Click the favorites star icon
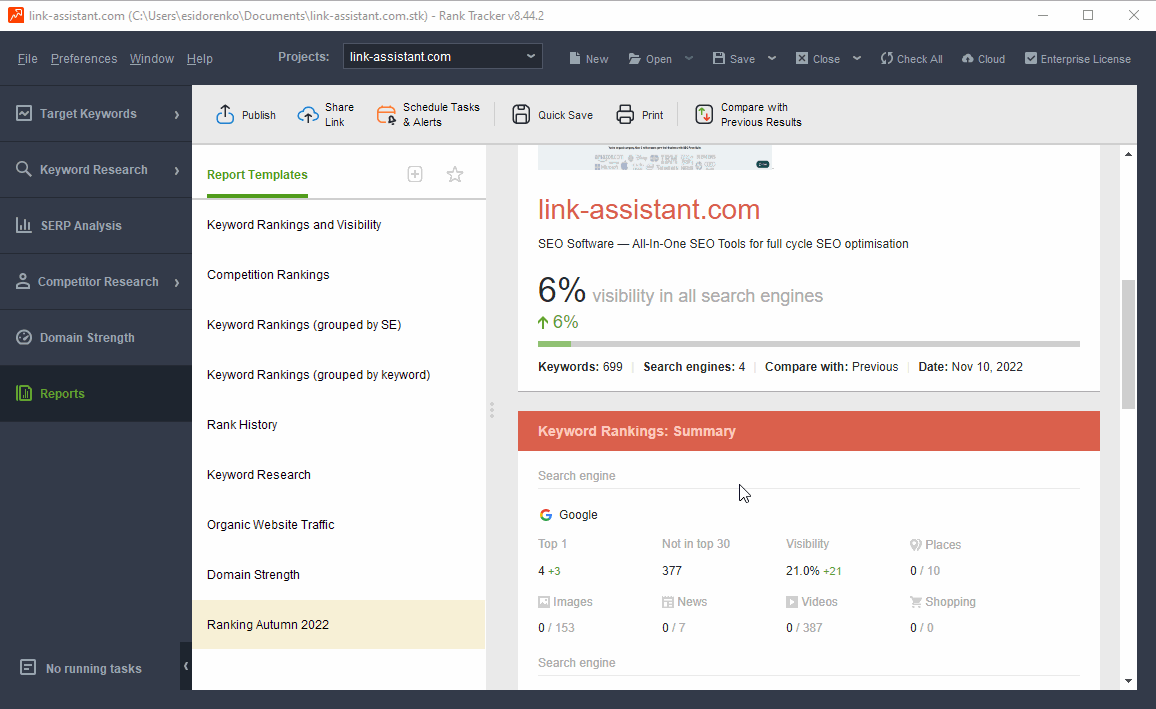The width and height of the screenshot is (1156, 709). point(455,175)
